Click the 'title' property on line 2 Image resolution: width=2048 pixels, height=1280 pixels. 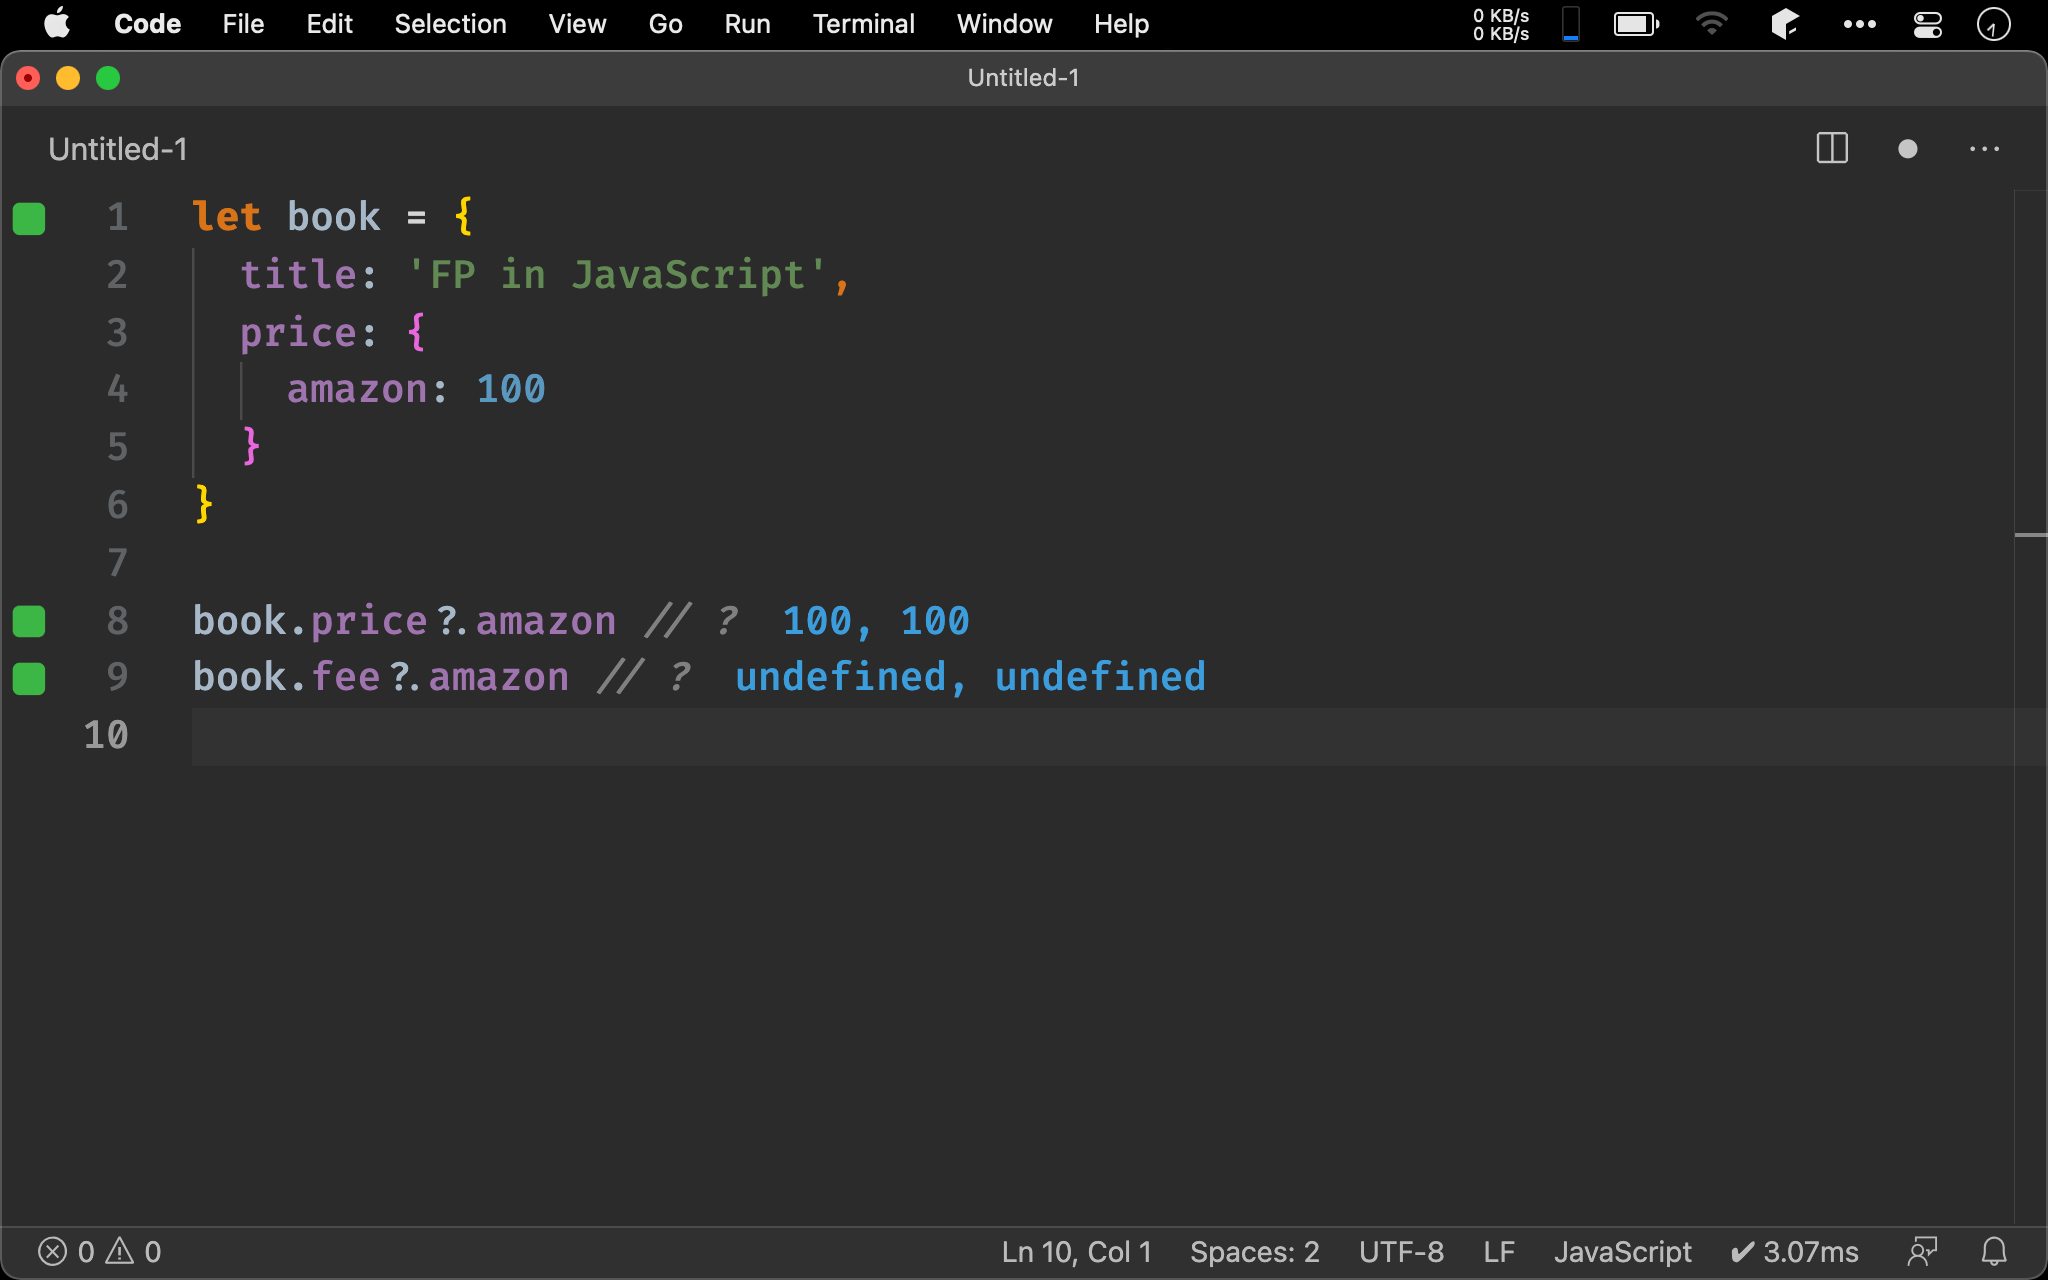[x=298, y=274]
